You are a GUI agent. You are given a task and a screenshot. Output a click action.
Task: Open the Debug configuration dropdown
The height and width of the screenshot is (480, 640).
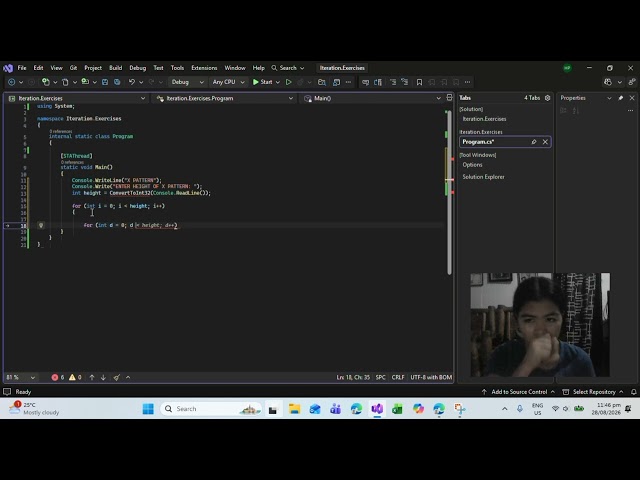point(187,82)
